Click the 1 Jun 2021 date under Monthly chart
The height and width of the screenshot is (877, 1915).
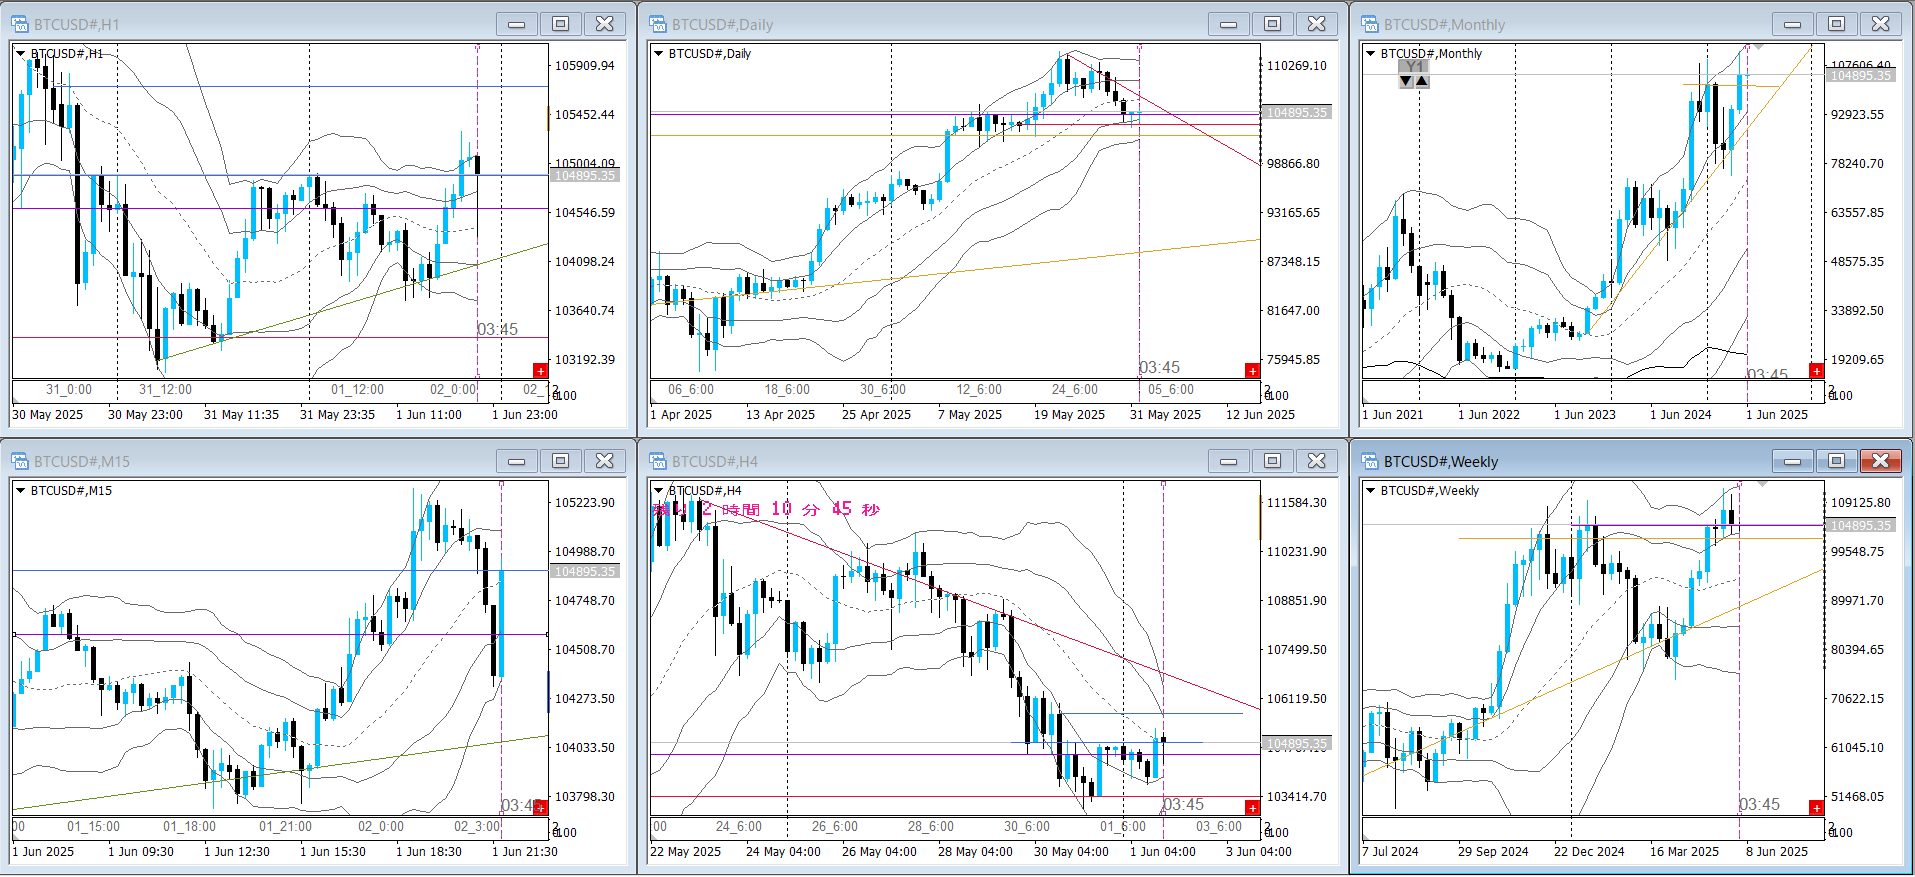point(1393,415)
